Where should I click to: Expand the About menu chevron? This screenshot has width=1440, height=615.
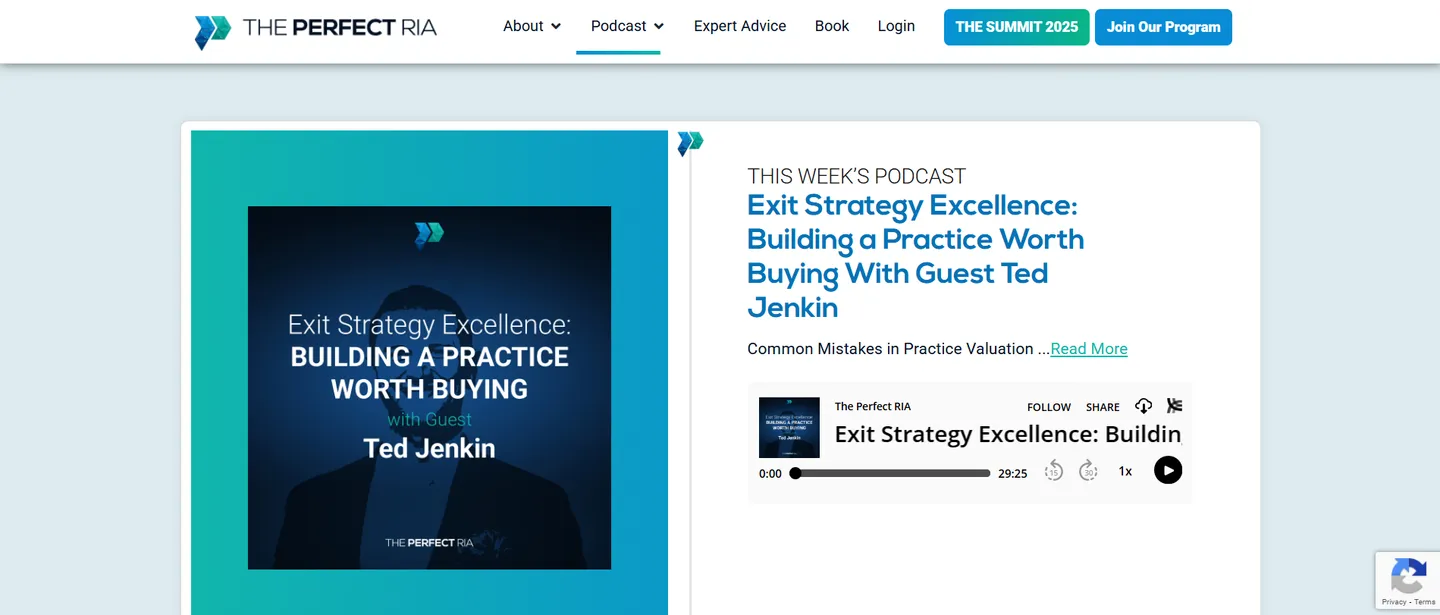pos(556,27)
